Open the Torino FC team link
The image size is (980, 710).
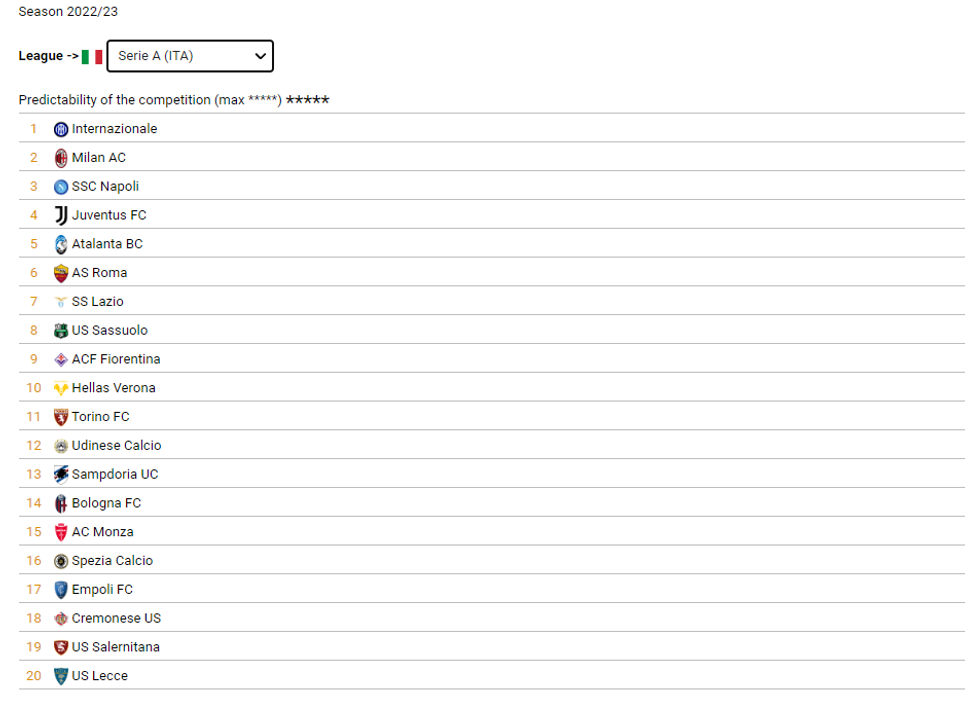pyautogui.click(x=100, y=417)
